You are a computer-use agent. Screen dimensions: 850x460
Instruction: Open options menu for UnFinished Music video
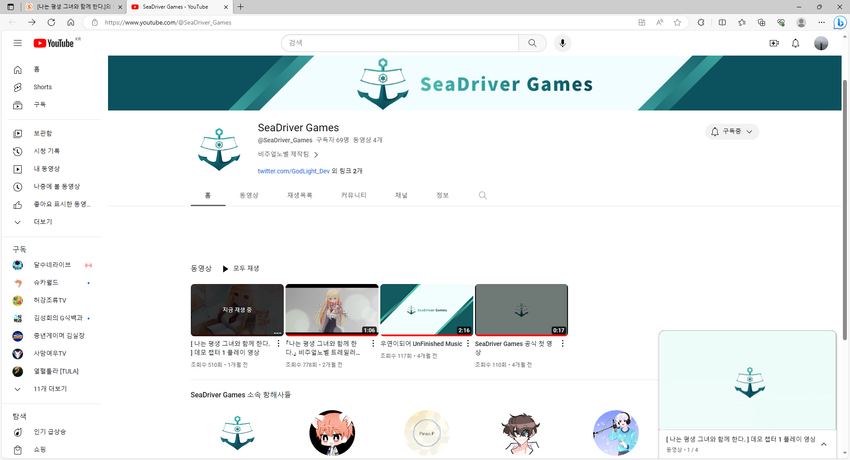point(468,344)
